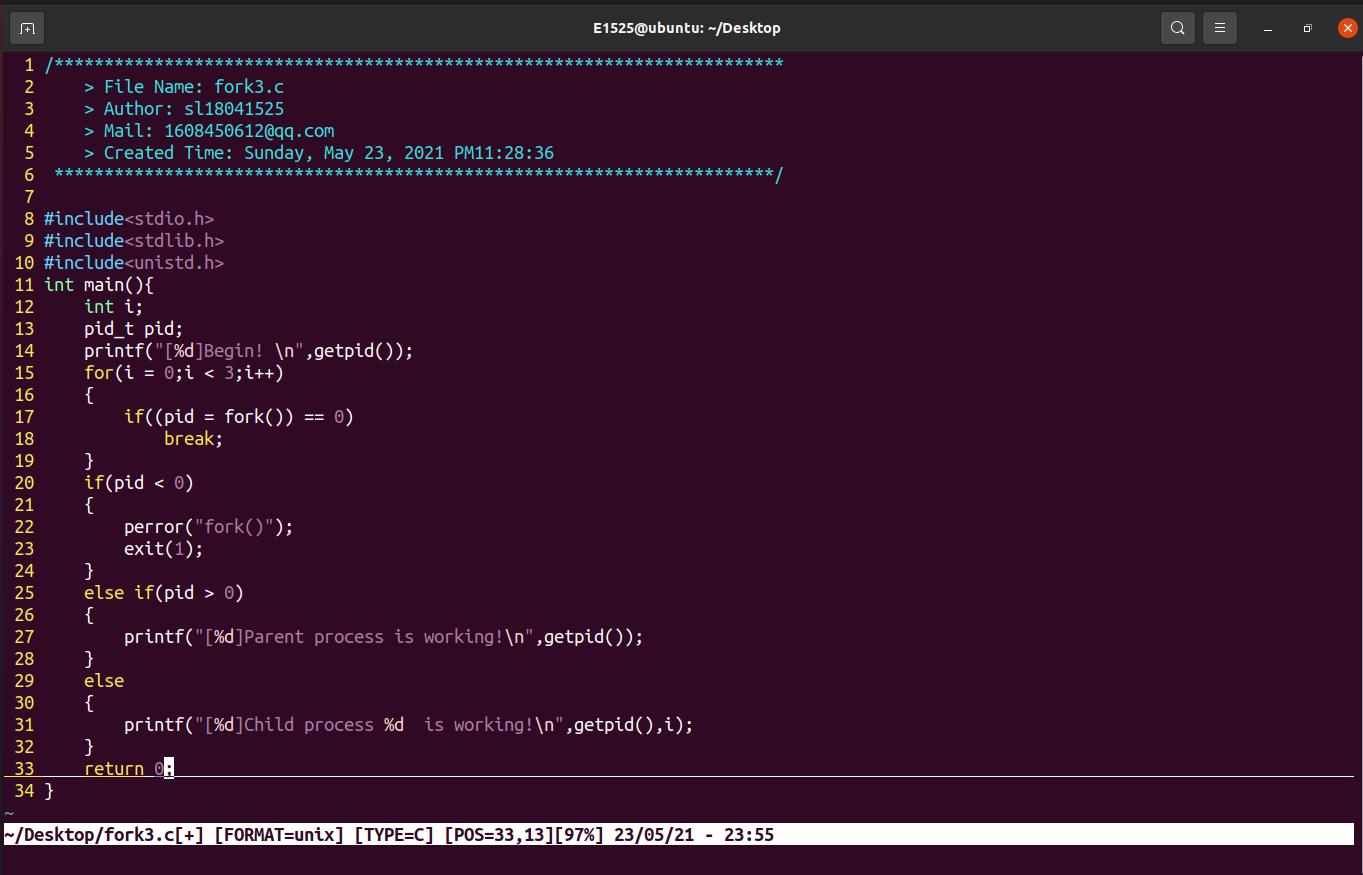This screenshot has height=875, width=1363.
Task: Click line number 16 in the gutter
Action: click(x=24, y=395)
